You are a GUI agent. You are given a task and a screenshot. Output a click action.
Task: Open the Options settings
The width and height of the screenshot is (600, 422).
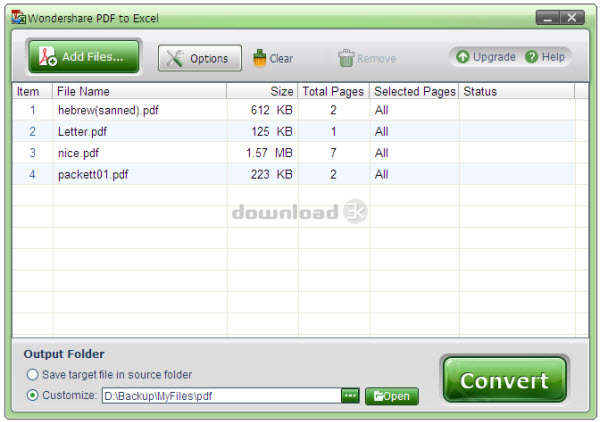tap(199, 59)
